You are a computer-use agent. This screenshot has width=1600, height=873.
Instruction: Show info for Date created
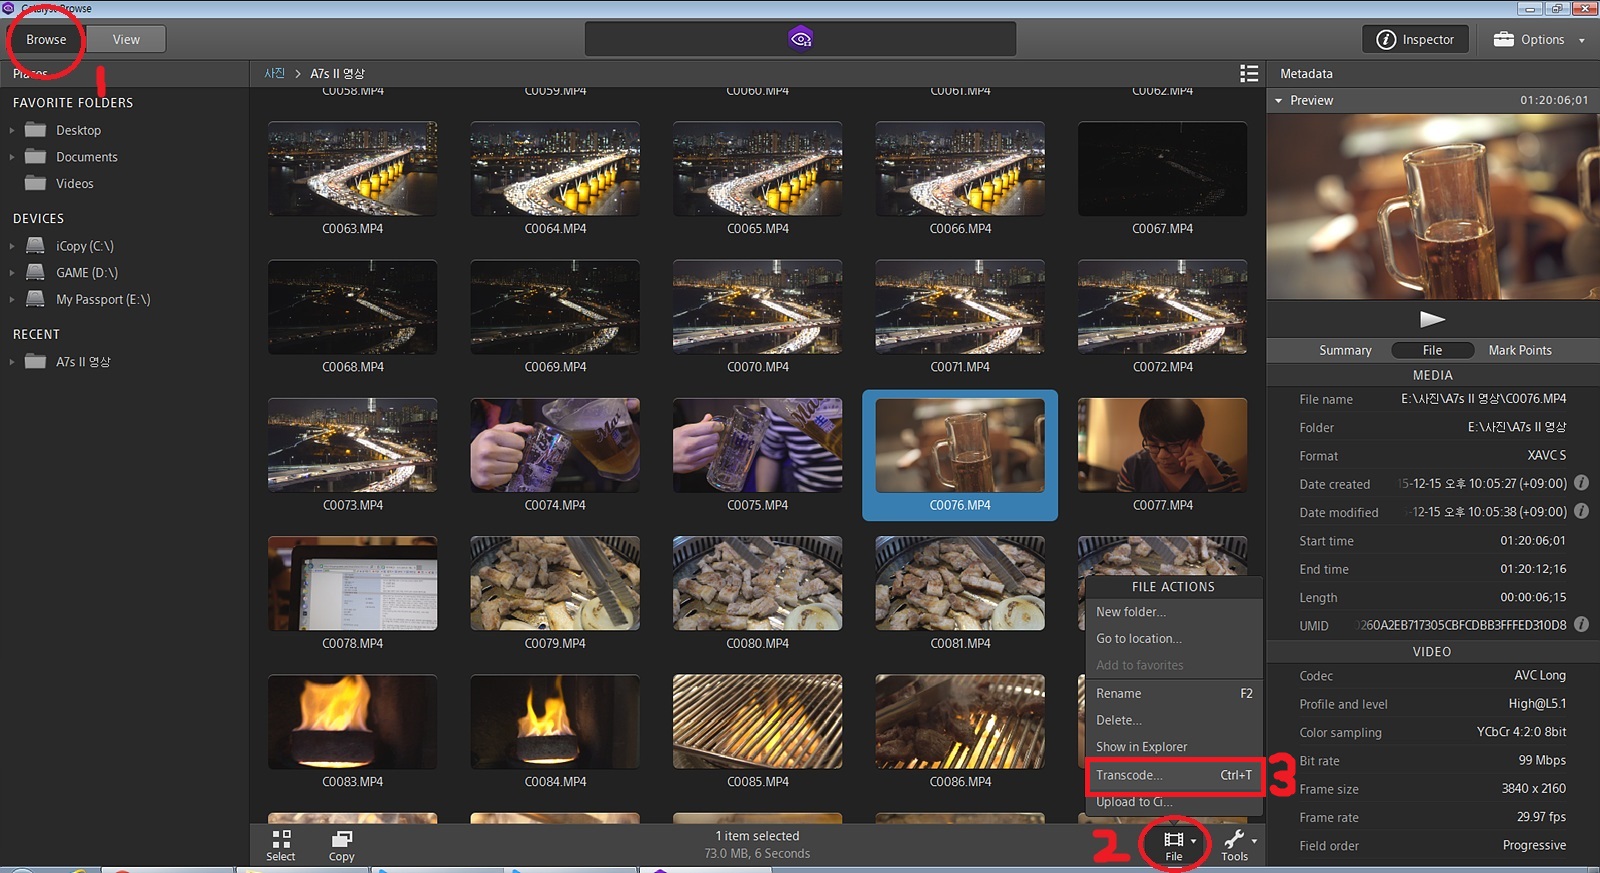point(1581,483)
